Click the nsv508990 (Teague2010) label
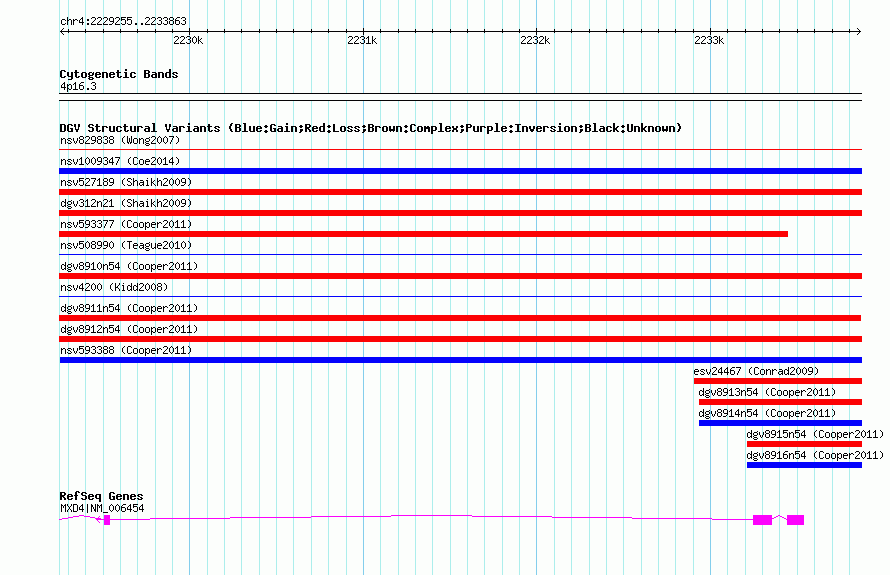This screenshot has width=890, height=575. [x=126, y=245]
